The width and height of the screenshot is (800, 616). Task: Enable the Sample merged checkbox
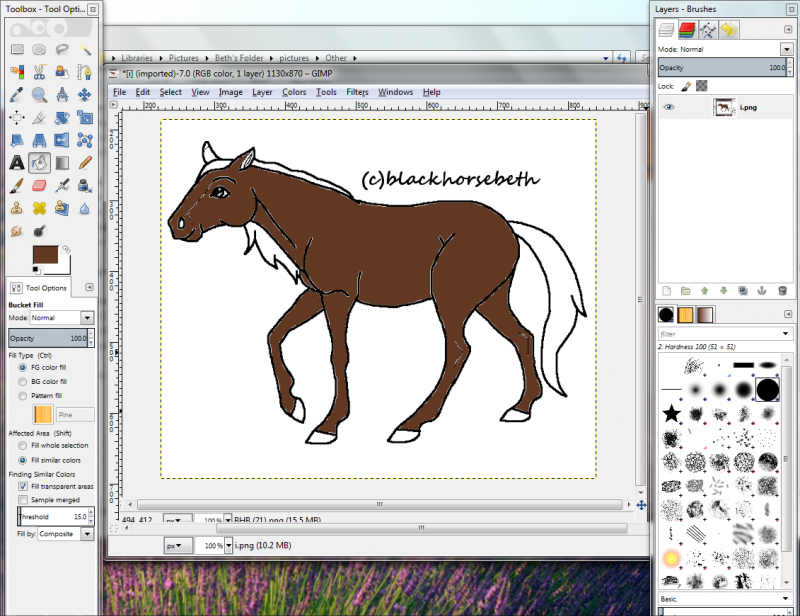[x=23, y=500]
